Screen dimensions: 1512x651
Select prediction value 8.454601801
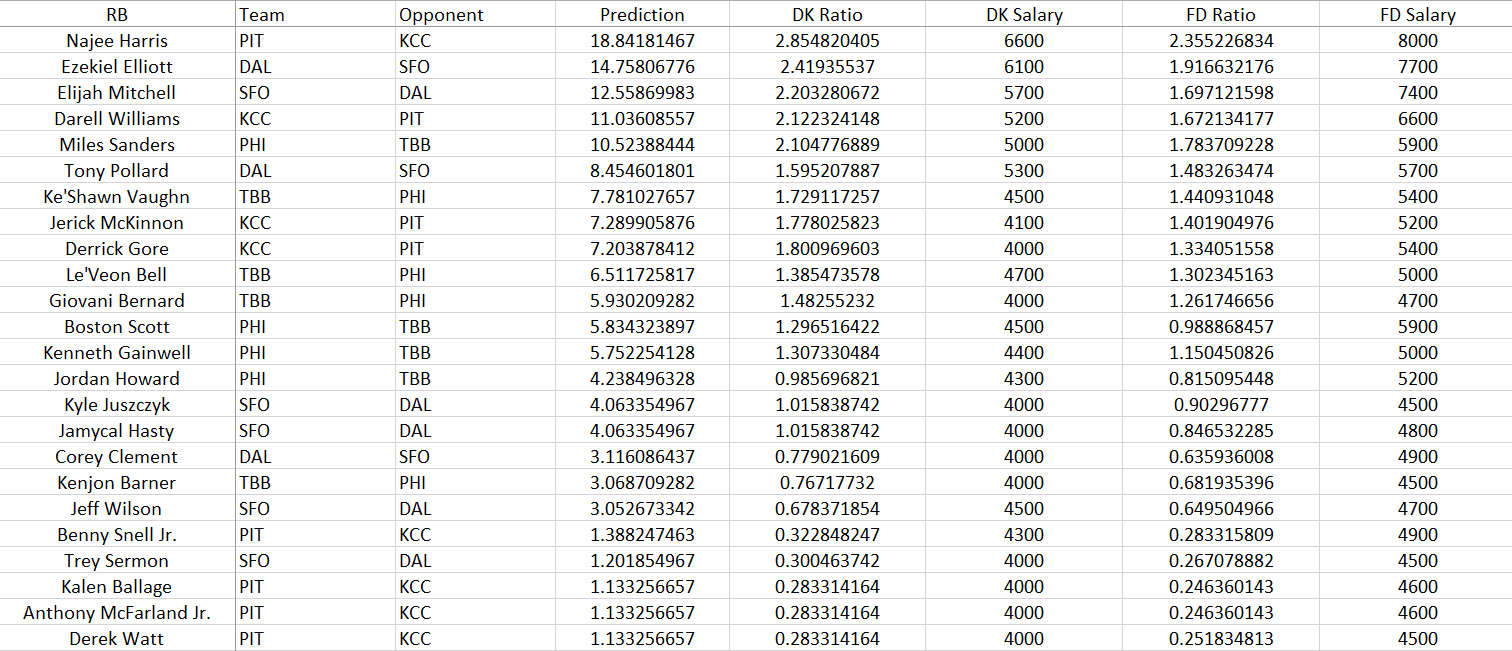tap(642, 171)
